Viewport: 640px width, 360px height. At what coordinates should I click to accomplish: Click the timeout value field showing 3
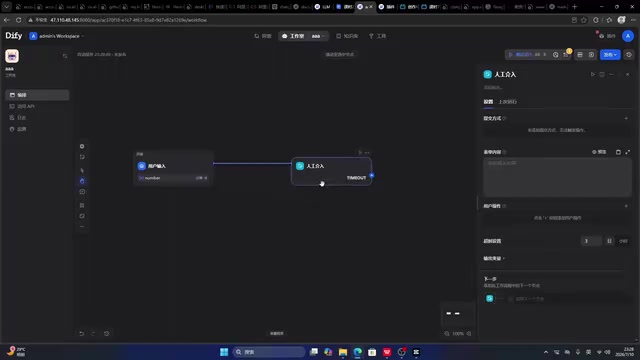coord(591,241)
